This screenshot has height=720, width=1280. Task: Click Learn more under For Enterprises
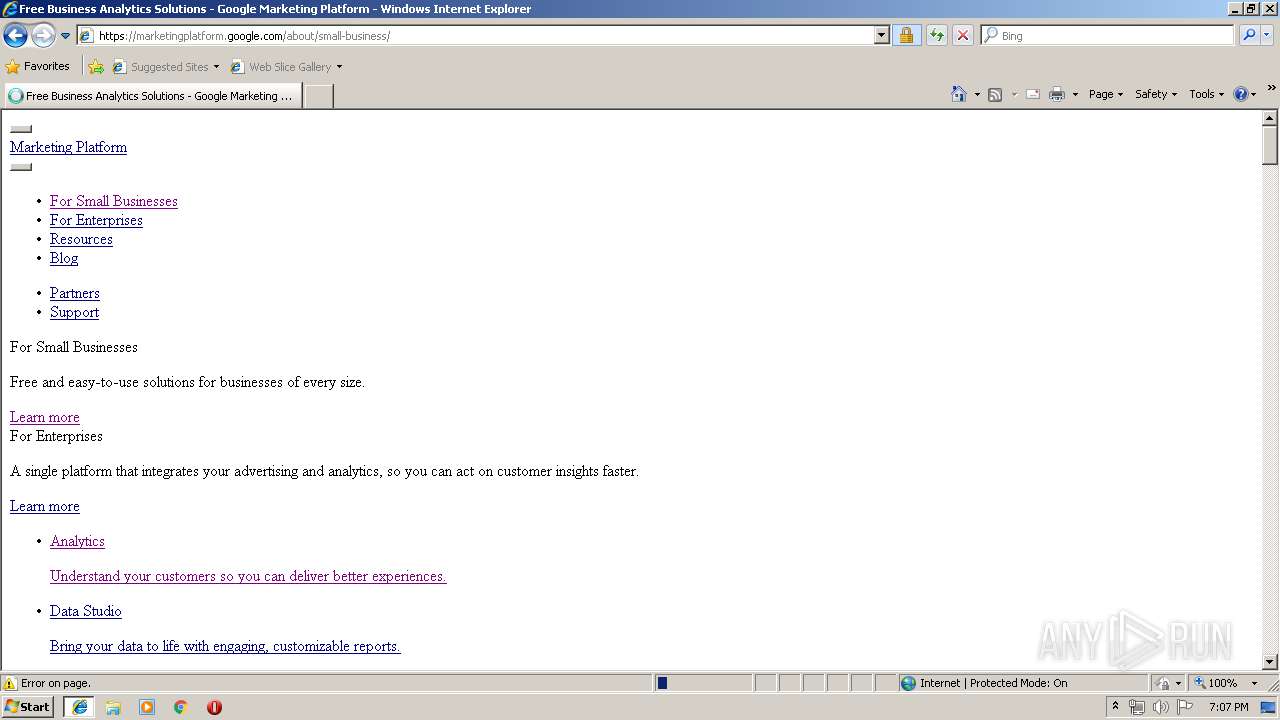44,506
